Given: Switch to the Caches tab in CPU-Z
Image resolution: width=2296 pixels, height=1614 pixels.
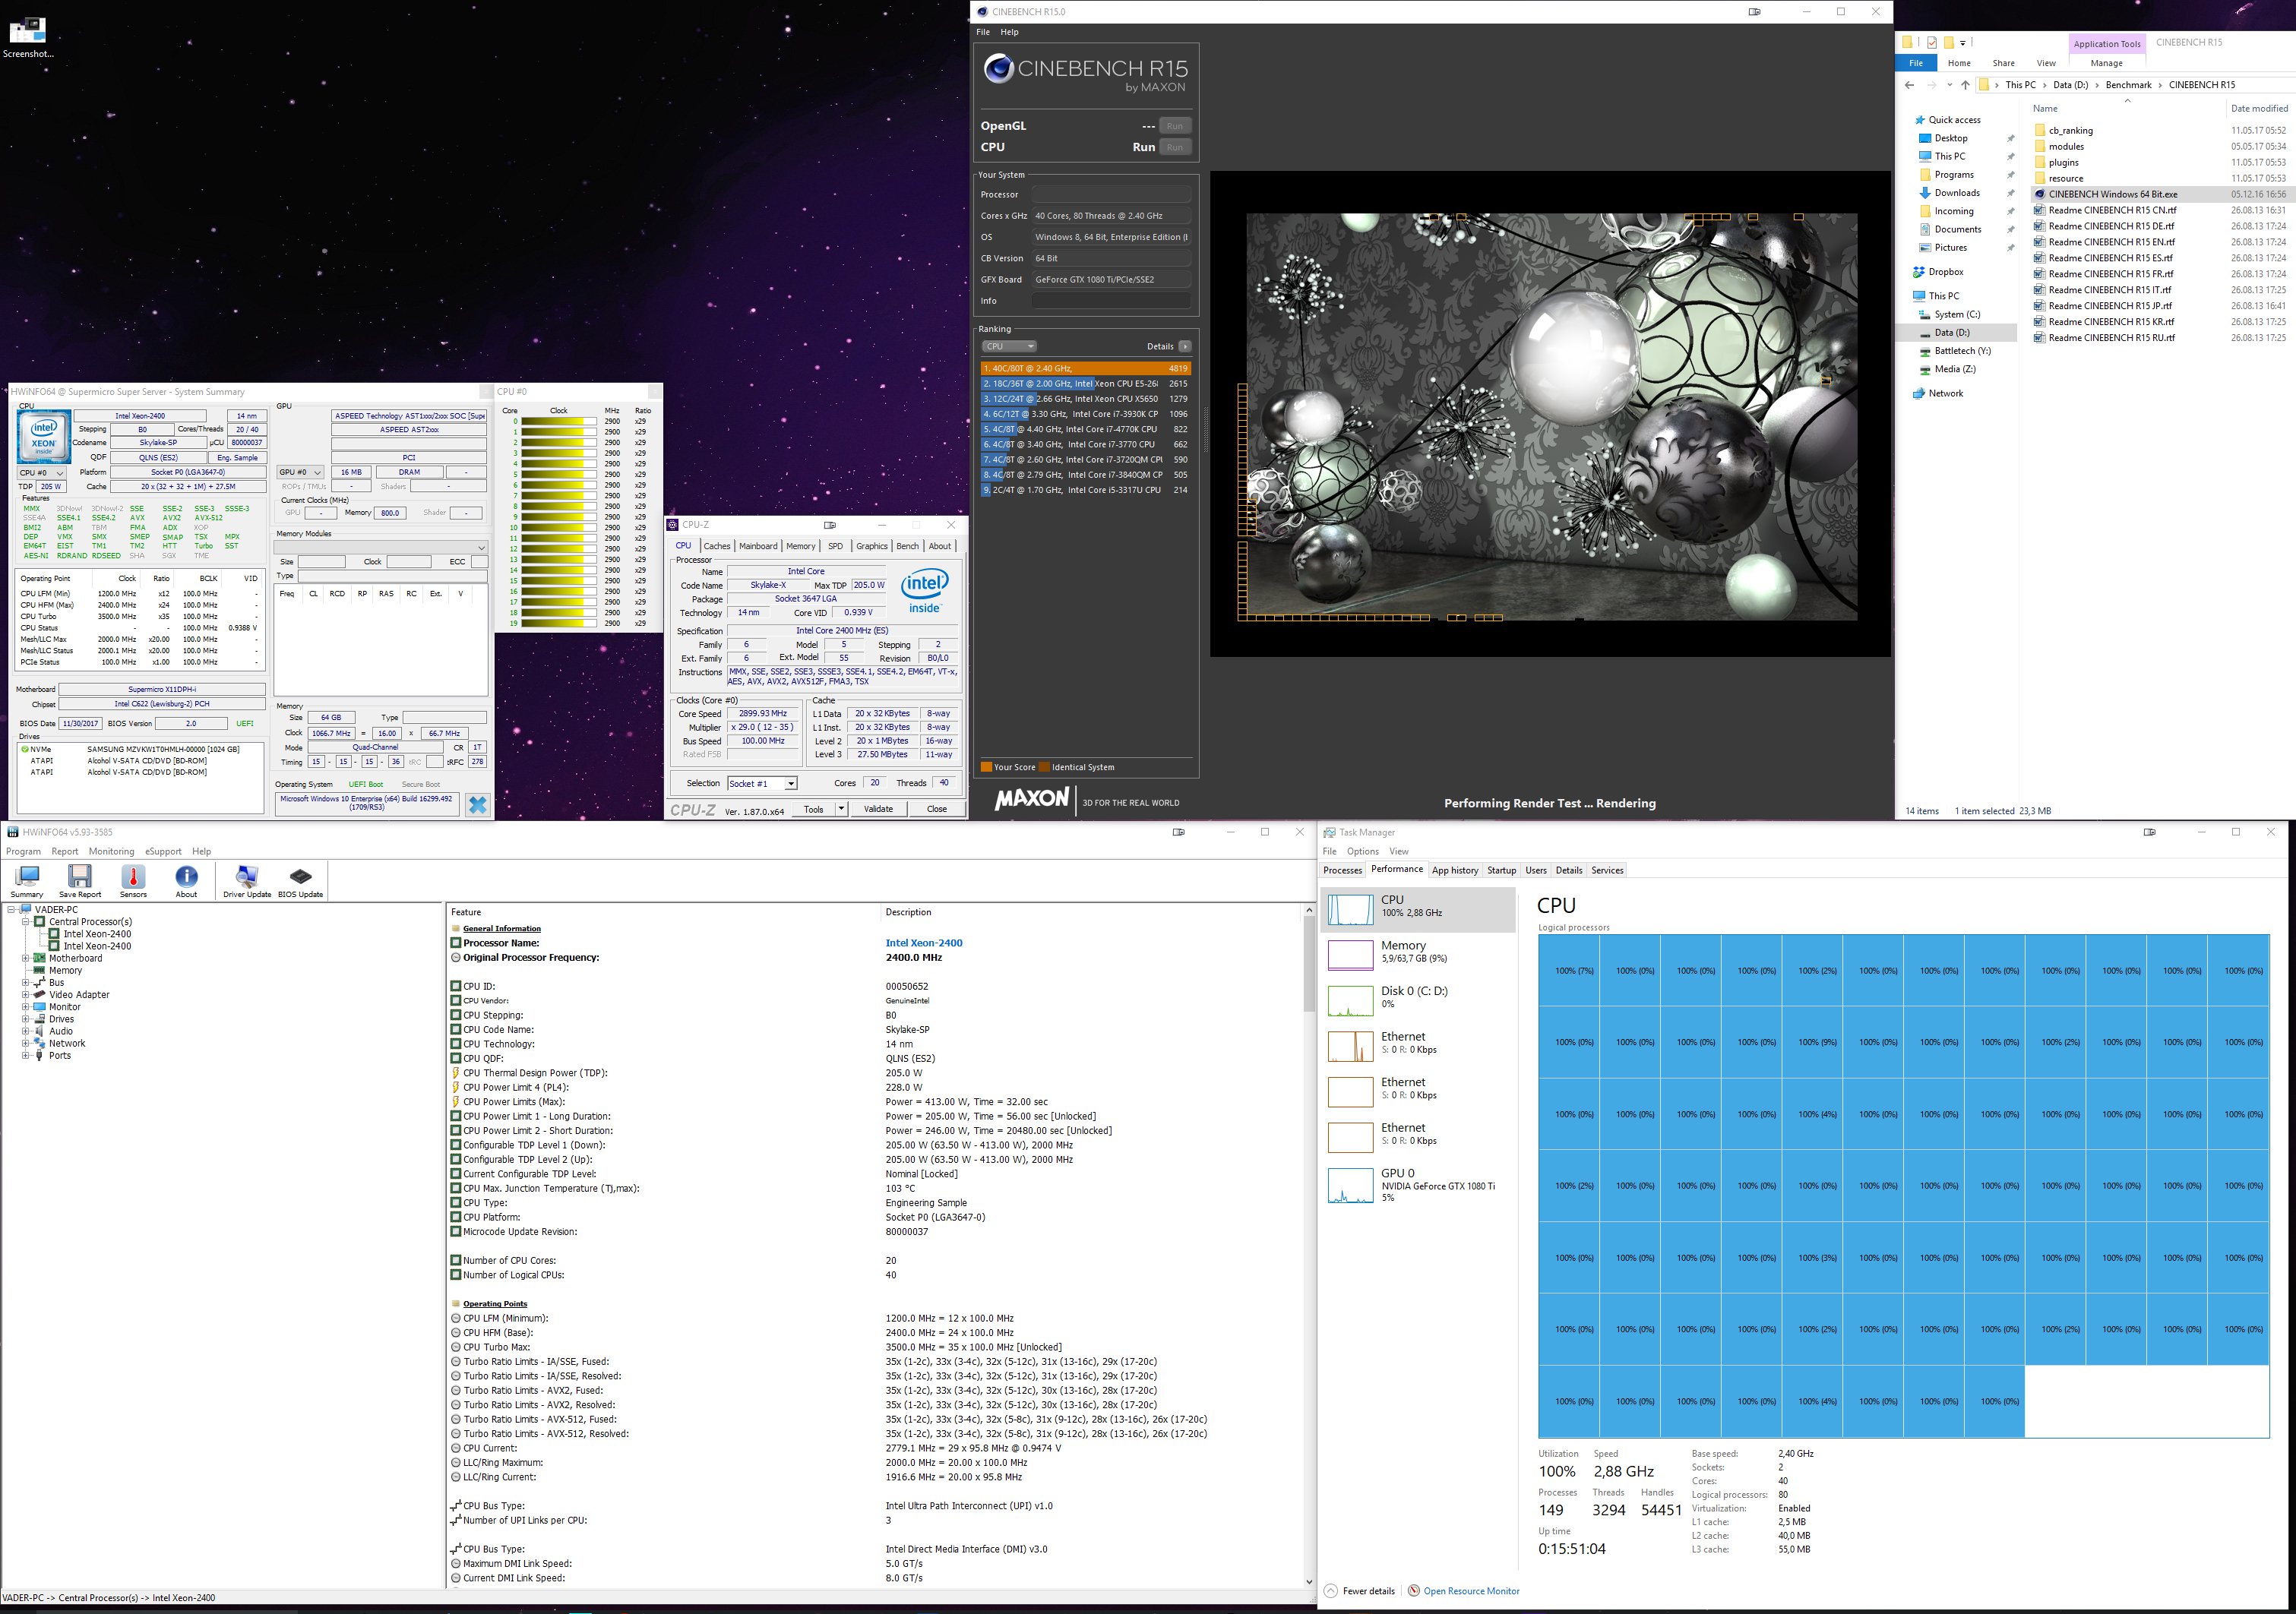Looking at the screenshot, I should [717, 546].
